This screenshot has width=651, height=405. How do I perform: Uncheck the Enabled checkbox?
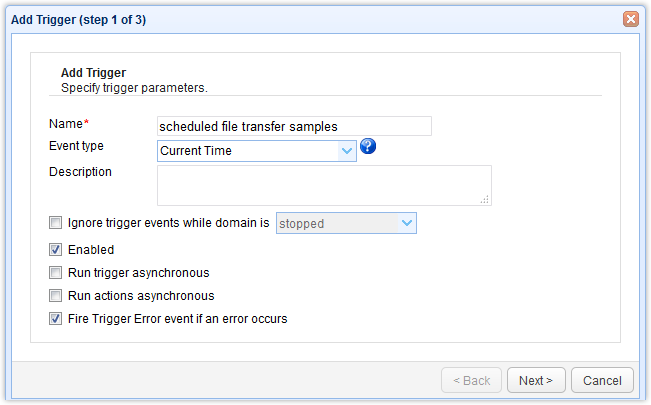55,249
